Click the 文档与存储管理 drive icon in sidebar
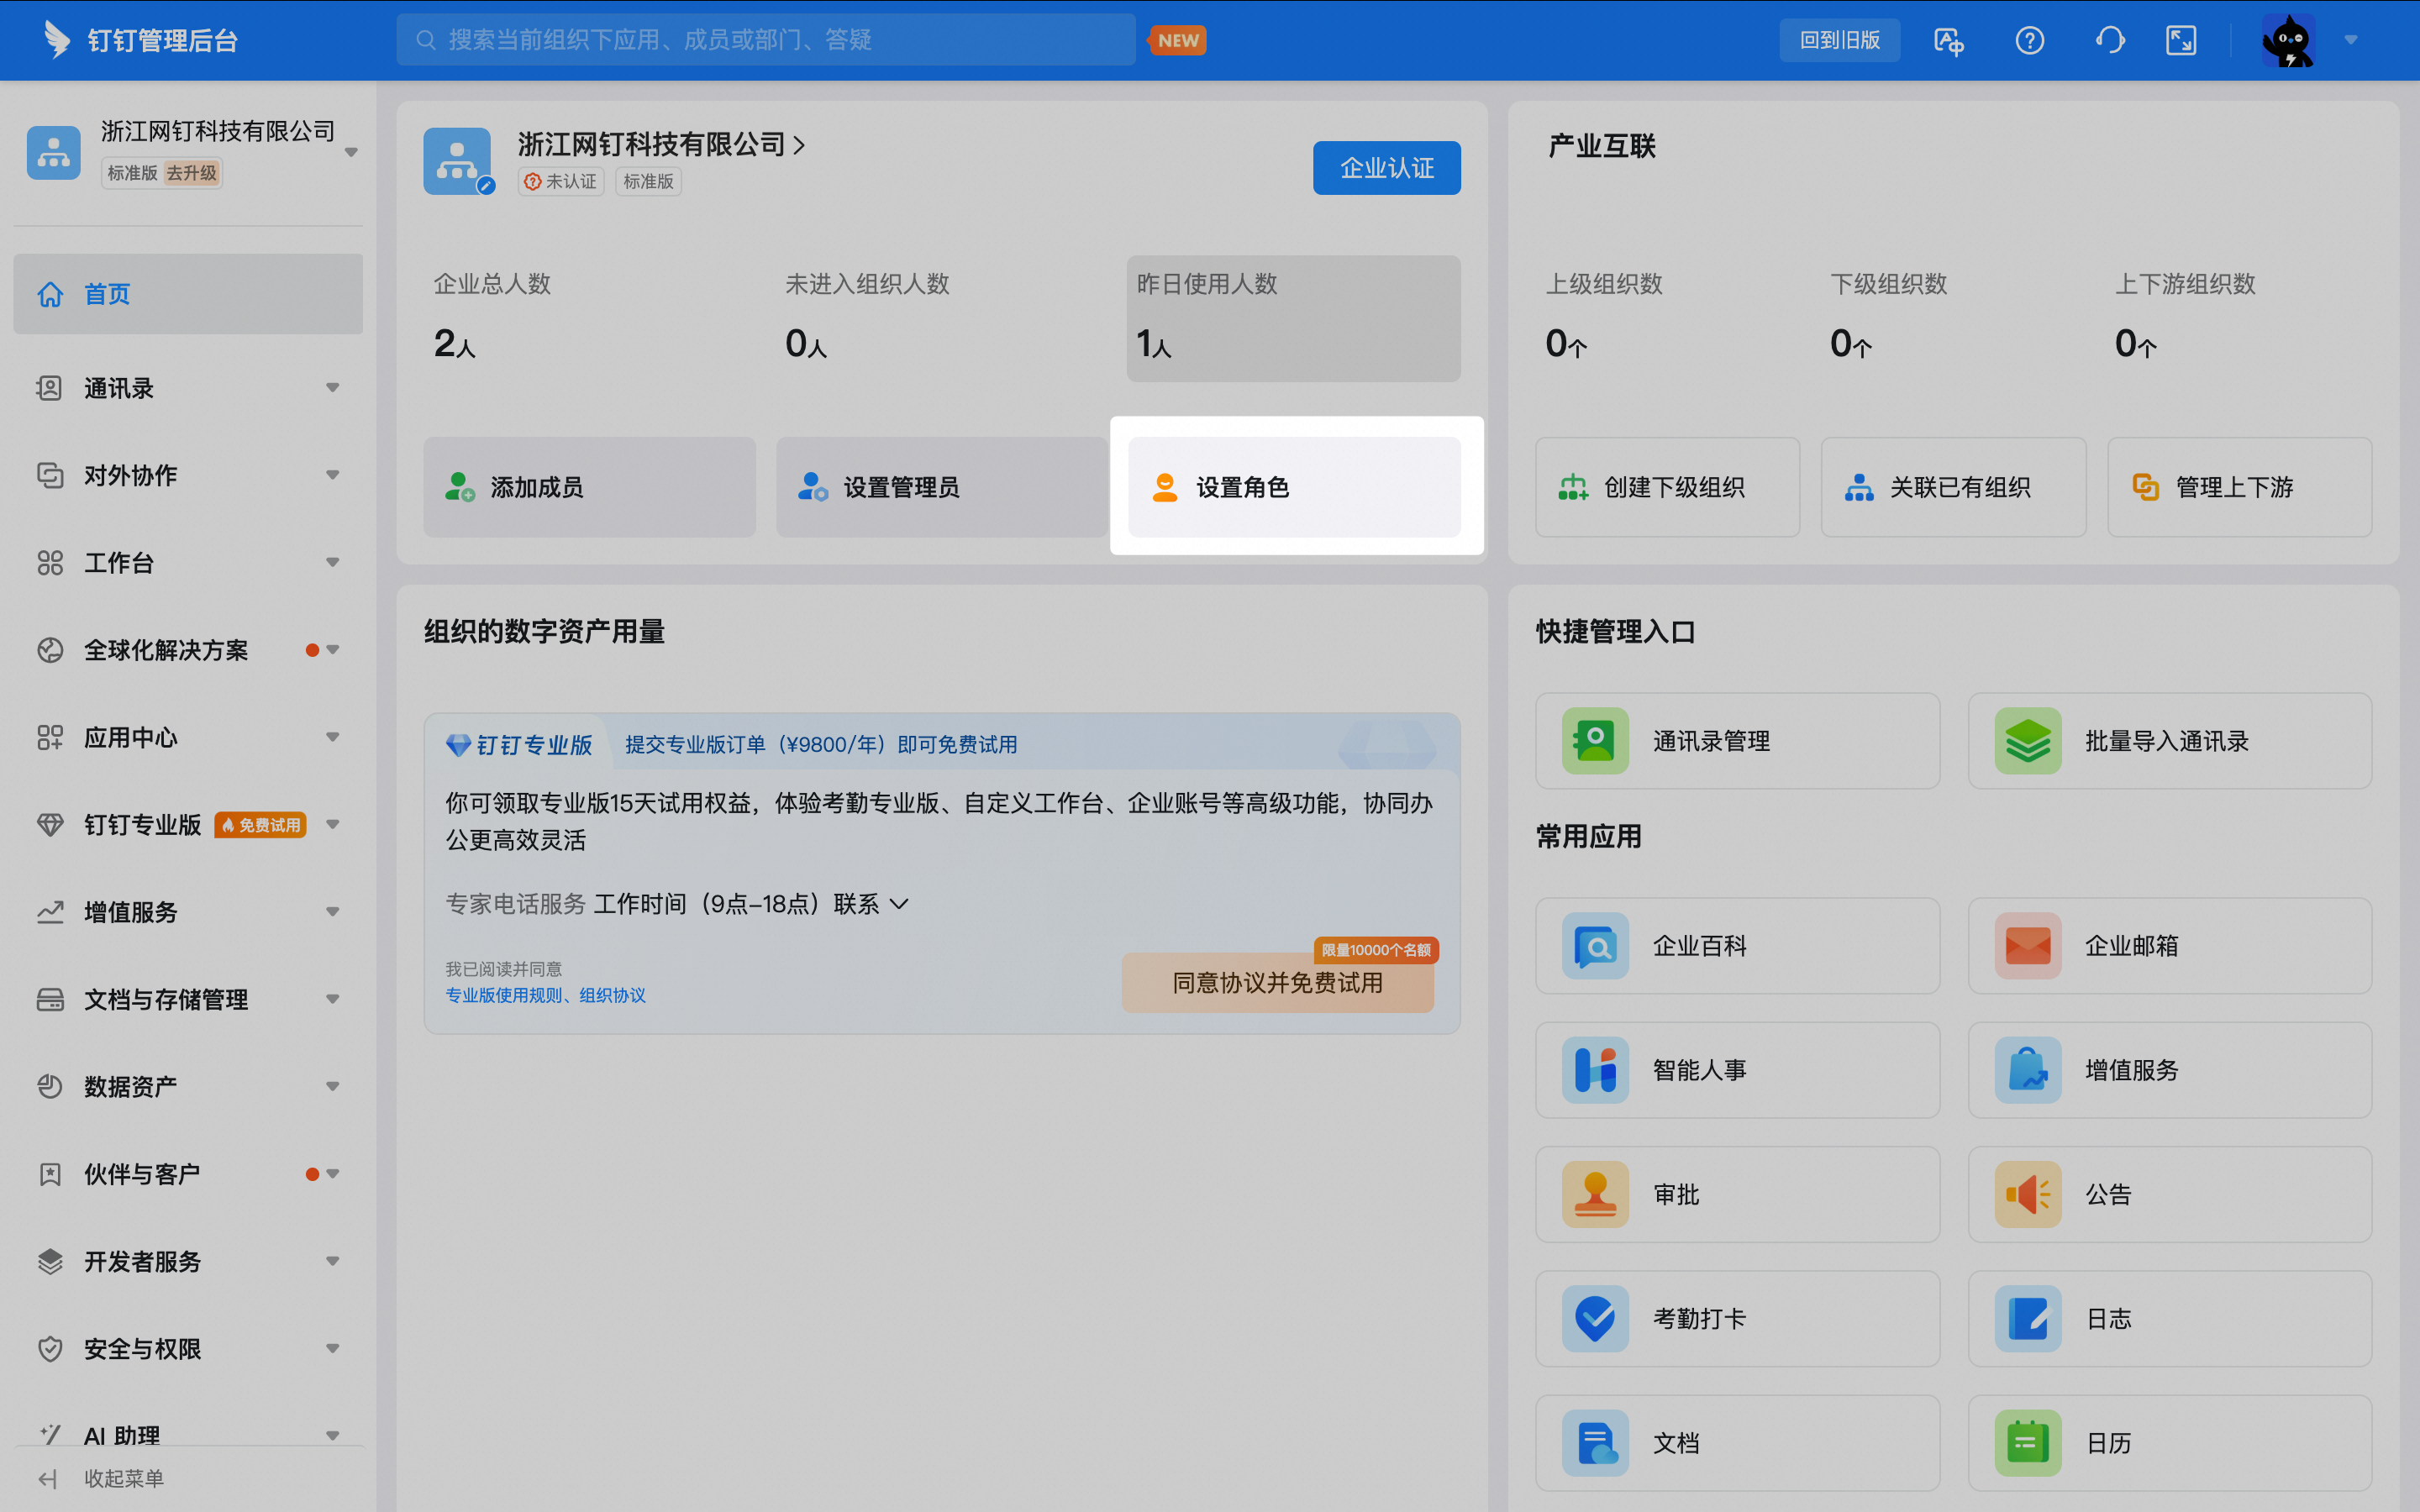 click(50, 999)
